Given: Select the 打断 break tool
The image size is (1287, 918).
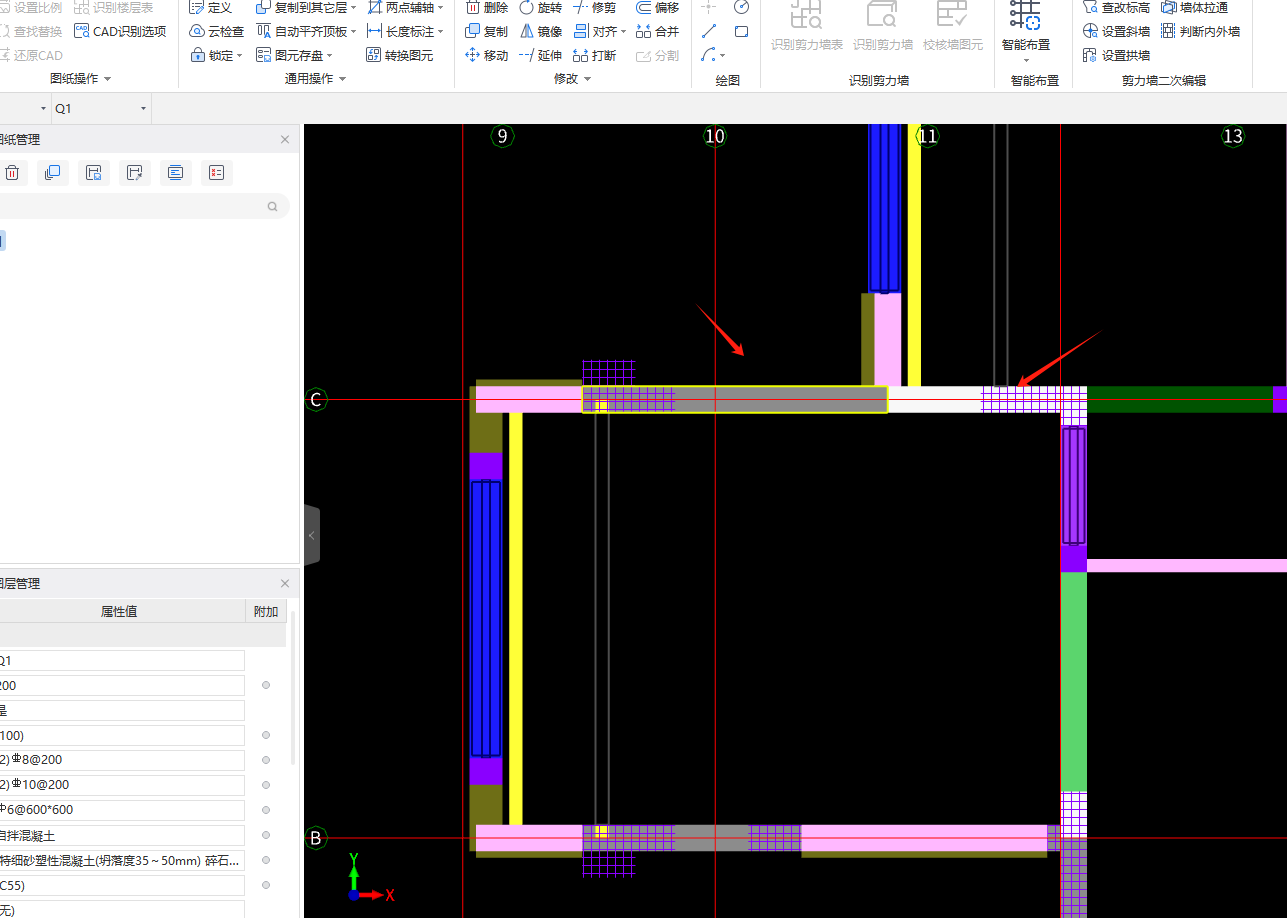Looking at the screenshot, I should [x=595, y=55].
